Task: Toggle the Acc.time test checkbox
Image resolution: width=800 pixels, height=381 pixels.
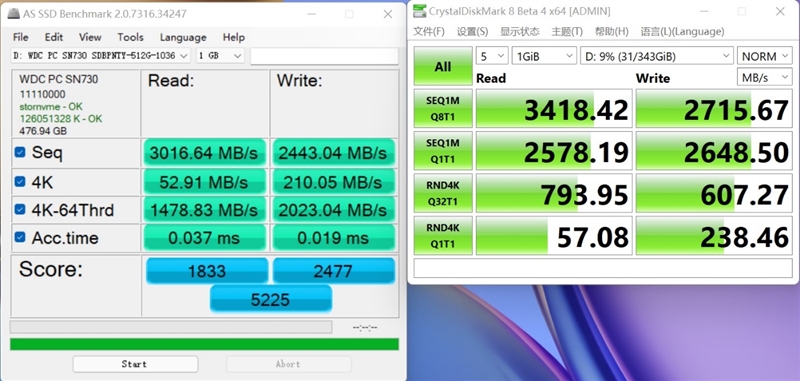Action: (x=20, y=237)
